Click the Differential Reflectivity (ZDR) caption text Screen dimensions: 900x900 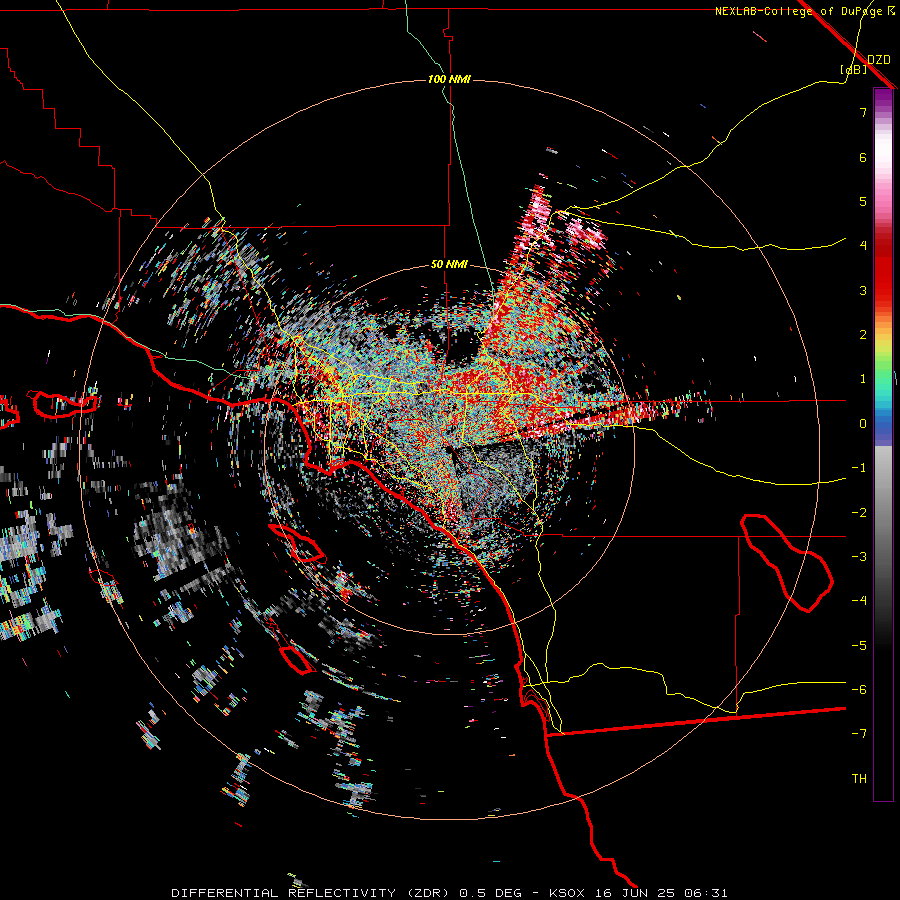coord(312,893)
